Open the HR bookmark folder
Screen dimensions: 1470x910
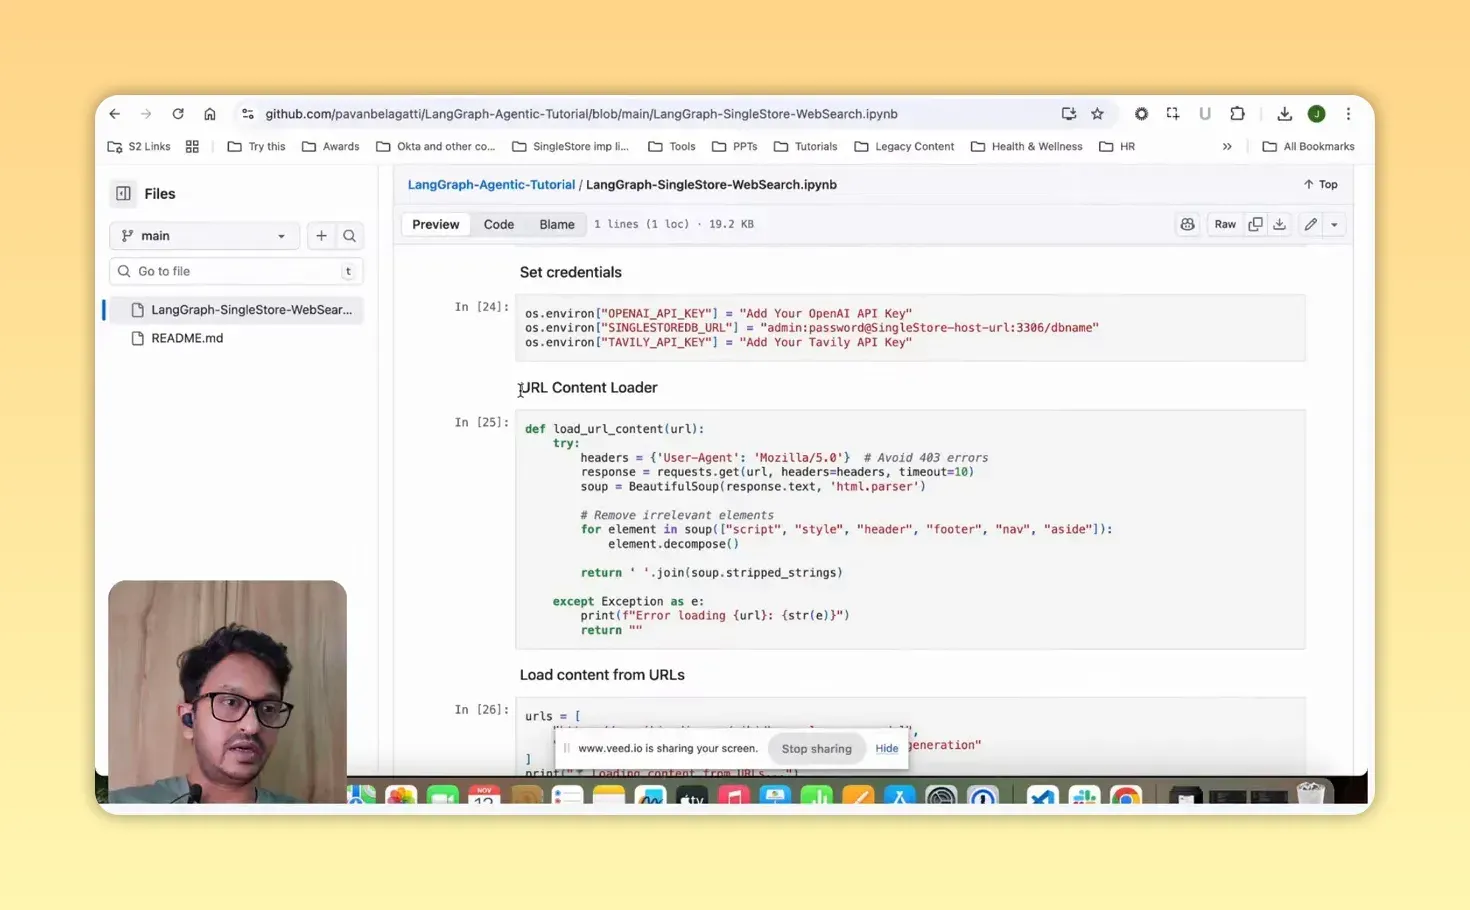point(1117,146)
